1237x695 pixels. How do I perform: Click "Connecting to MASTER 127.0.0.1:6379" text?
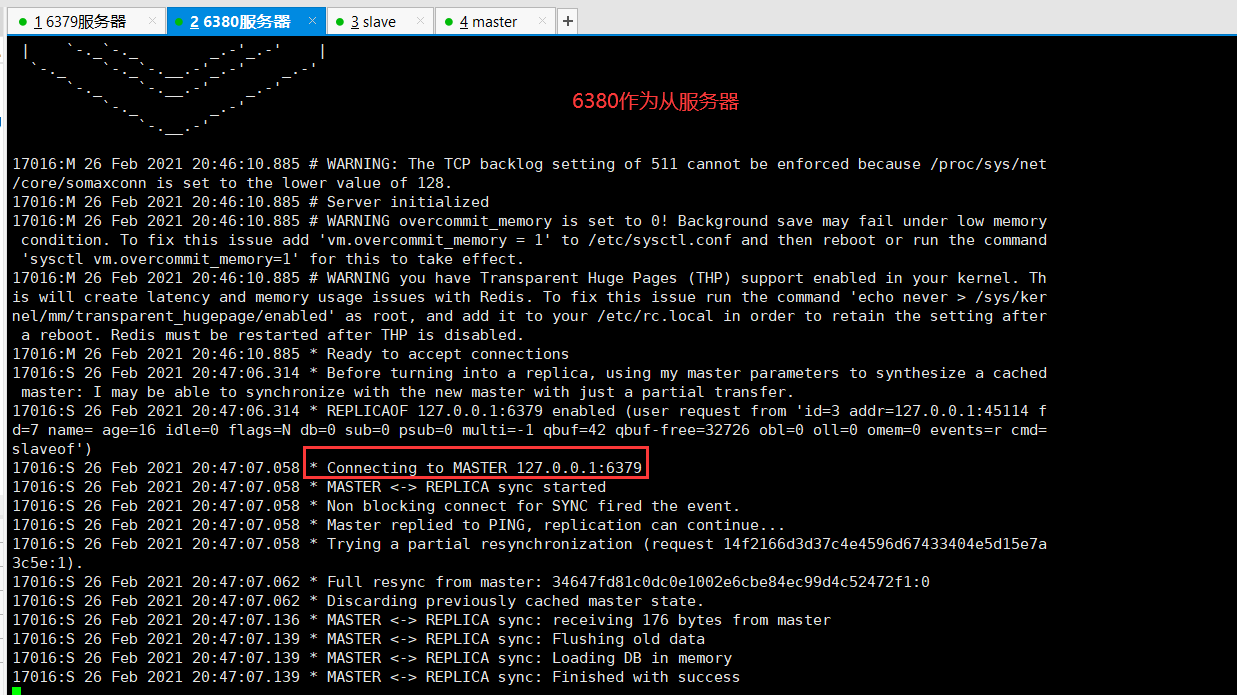click(484, 468)
